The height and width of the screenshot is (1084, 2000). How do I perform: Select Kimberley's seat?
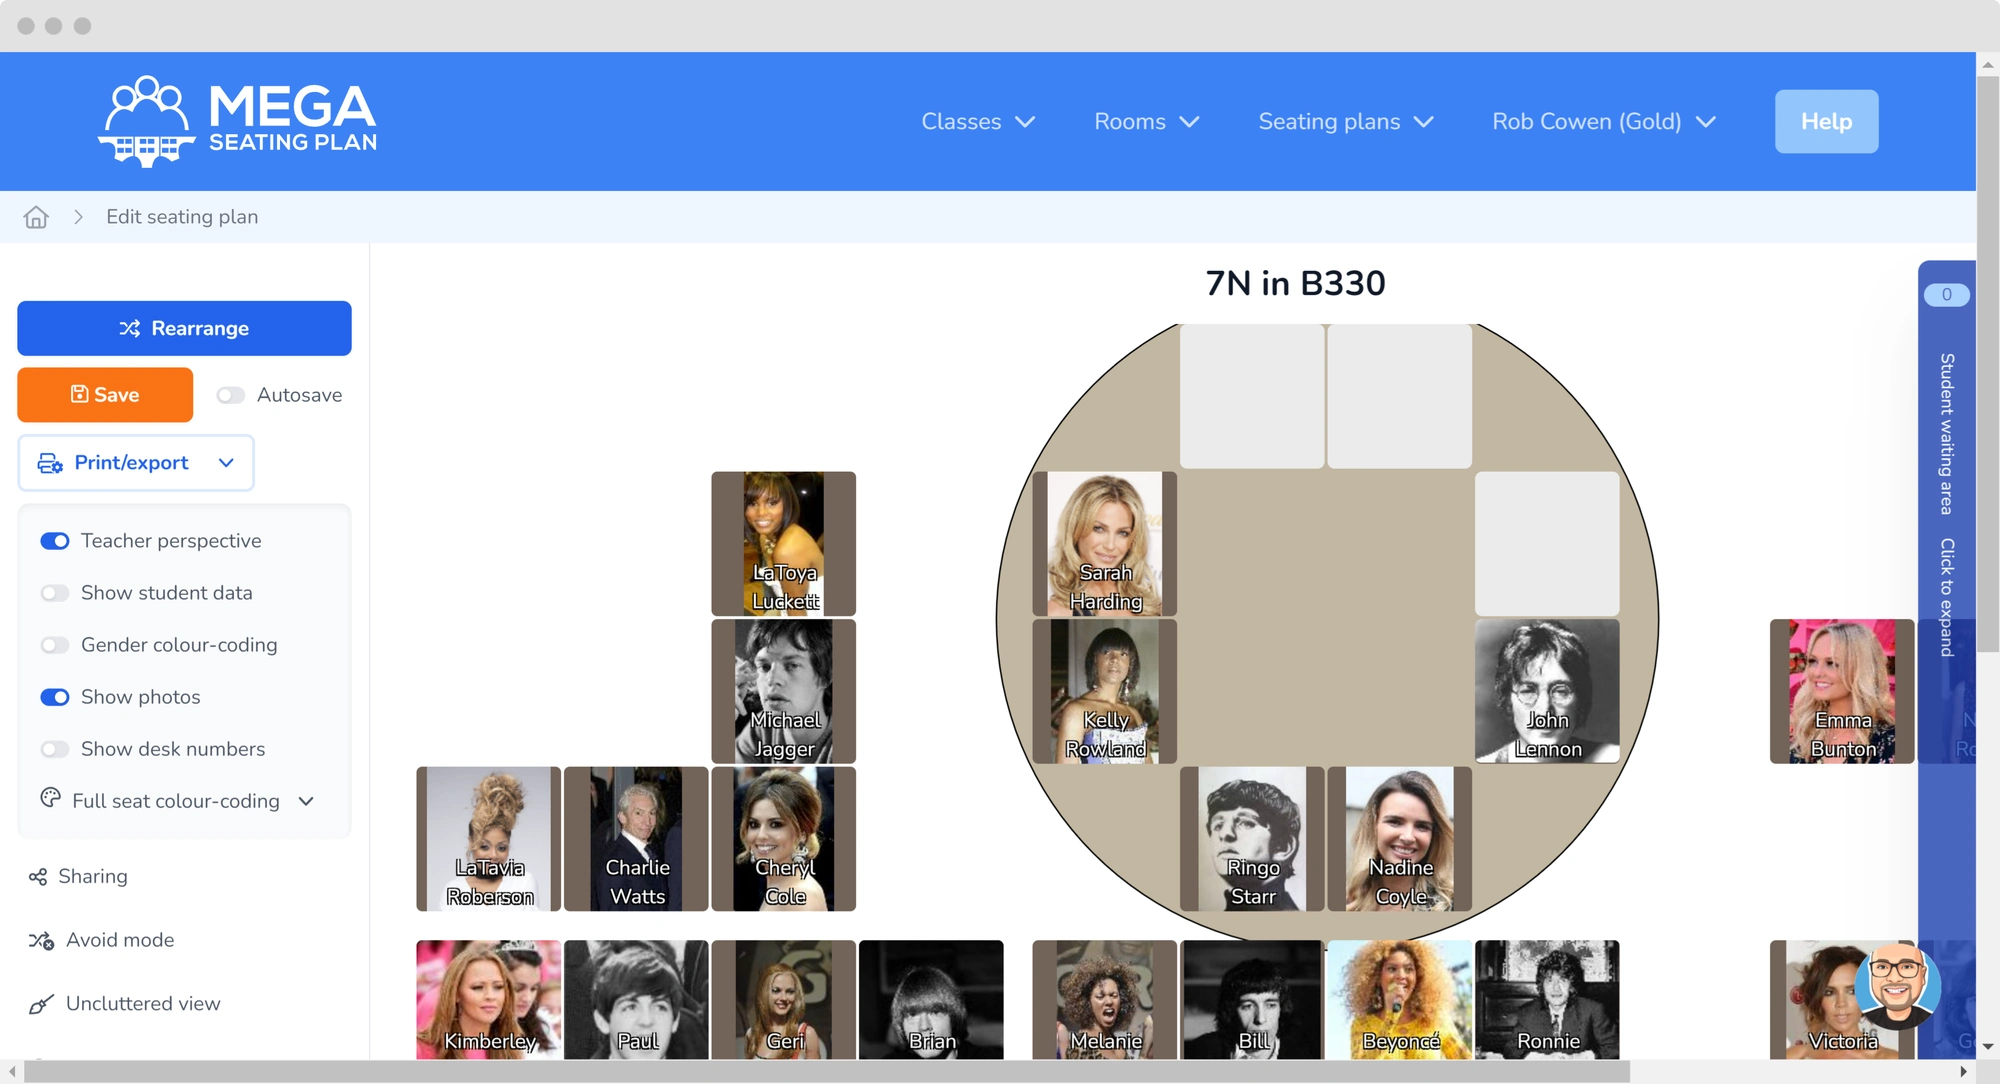489,1000
